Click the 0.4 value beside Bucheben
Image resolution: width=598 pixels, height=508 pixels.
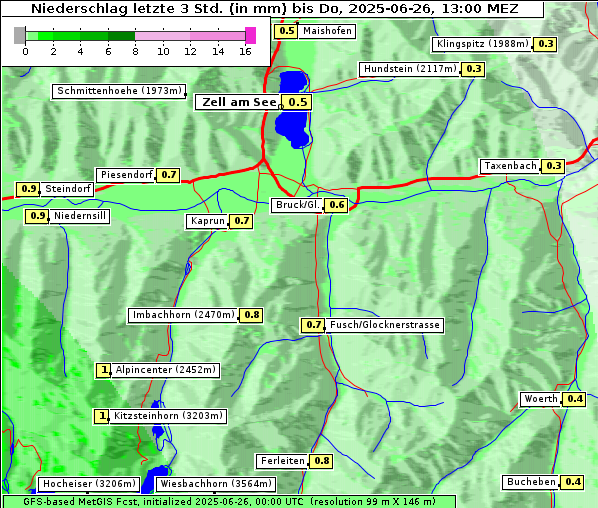[x=572, y=482]
